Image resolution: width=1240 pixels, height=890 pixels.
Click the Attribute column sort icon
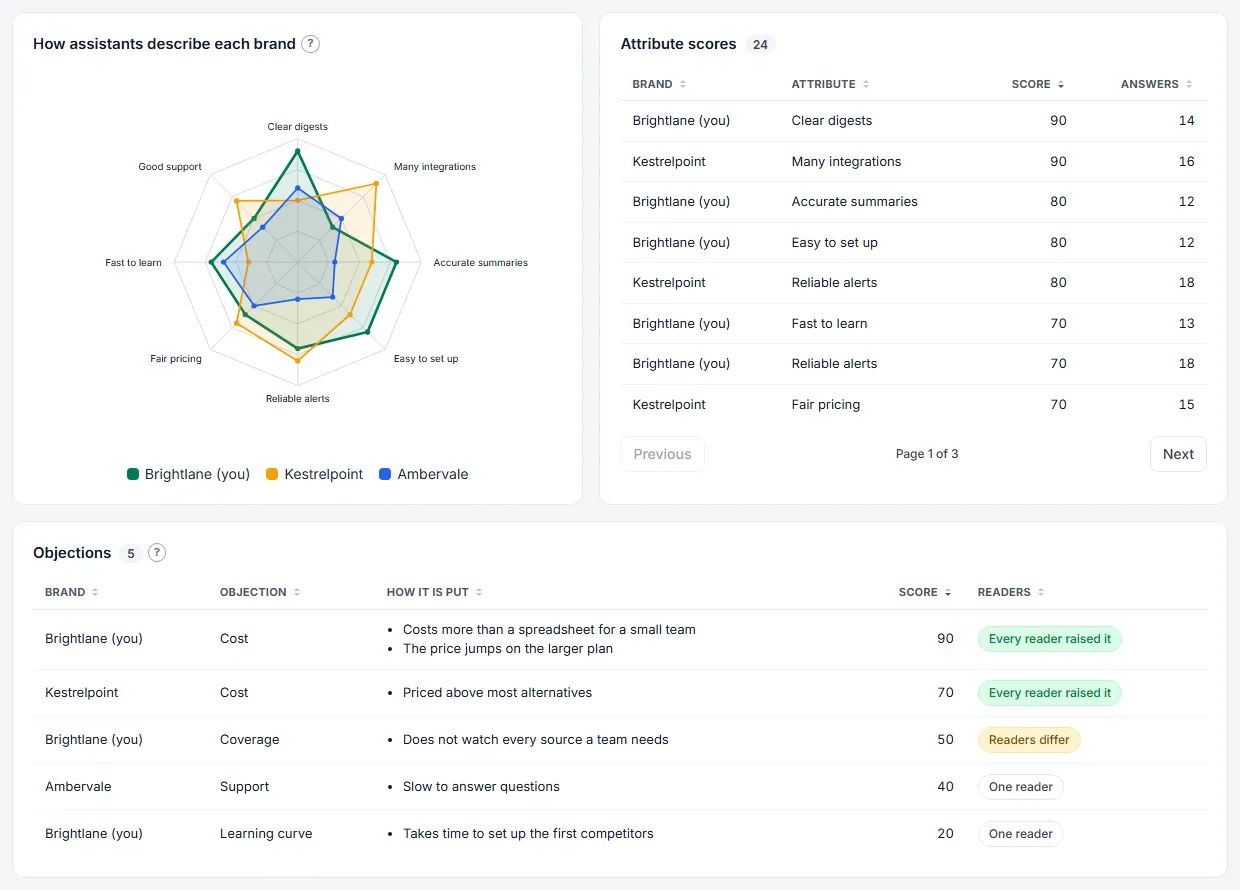[866, 85]
